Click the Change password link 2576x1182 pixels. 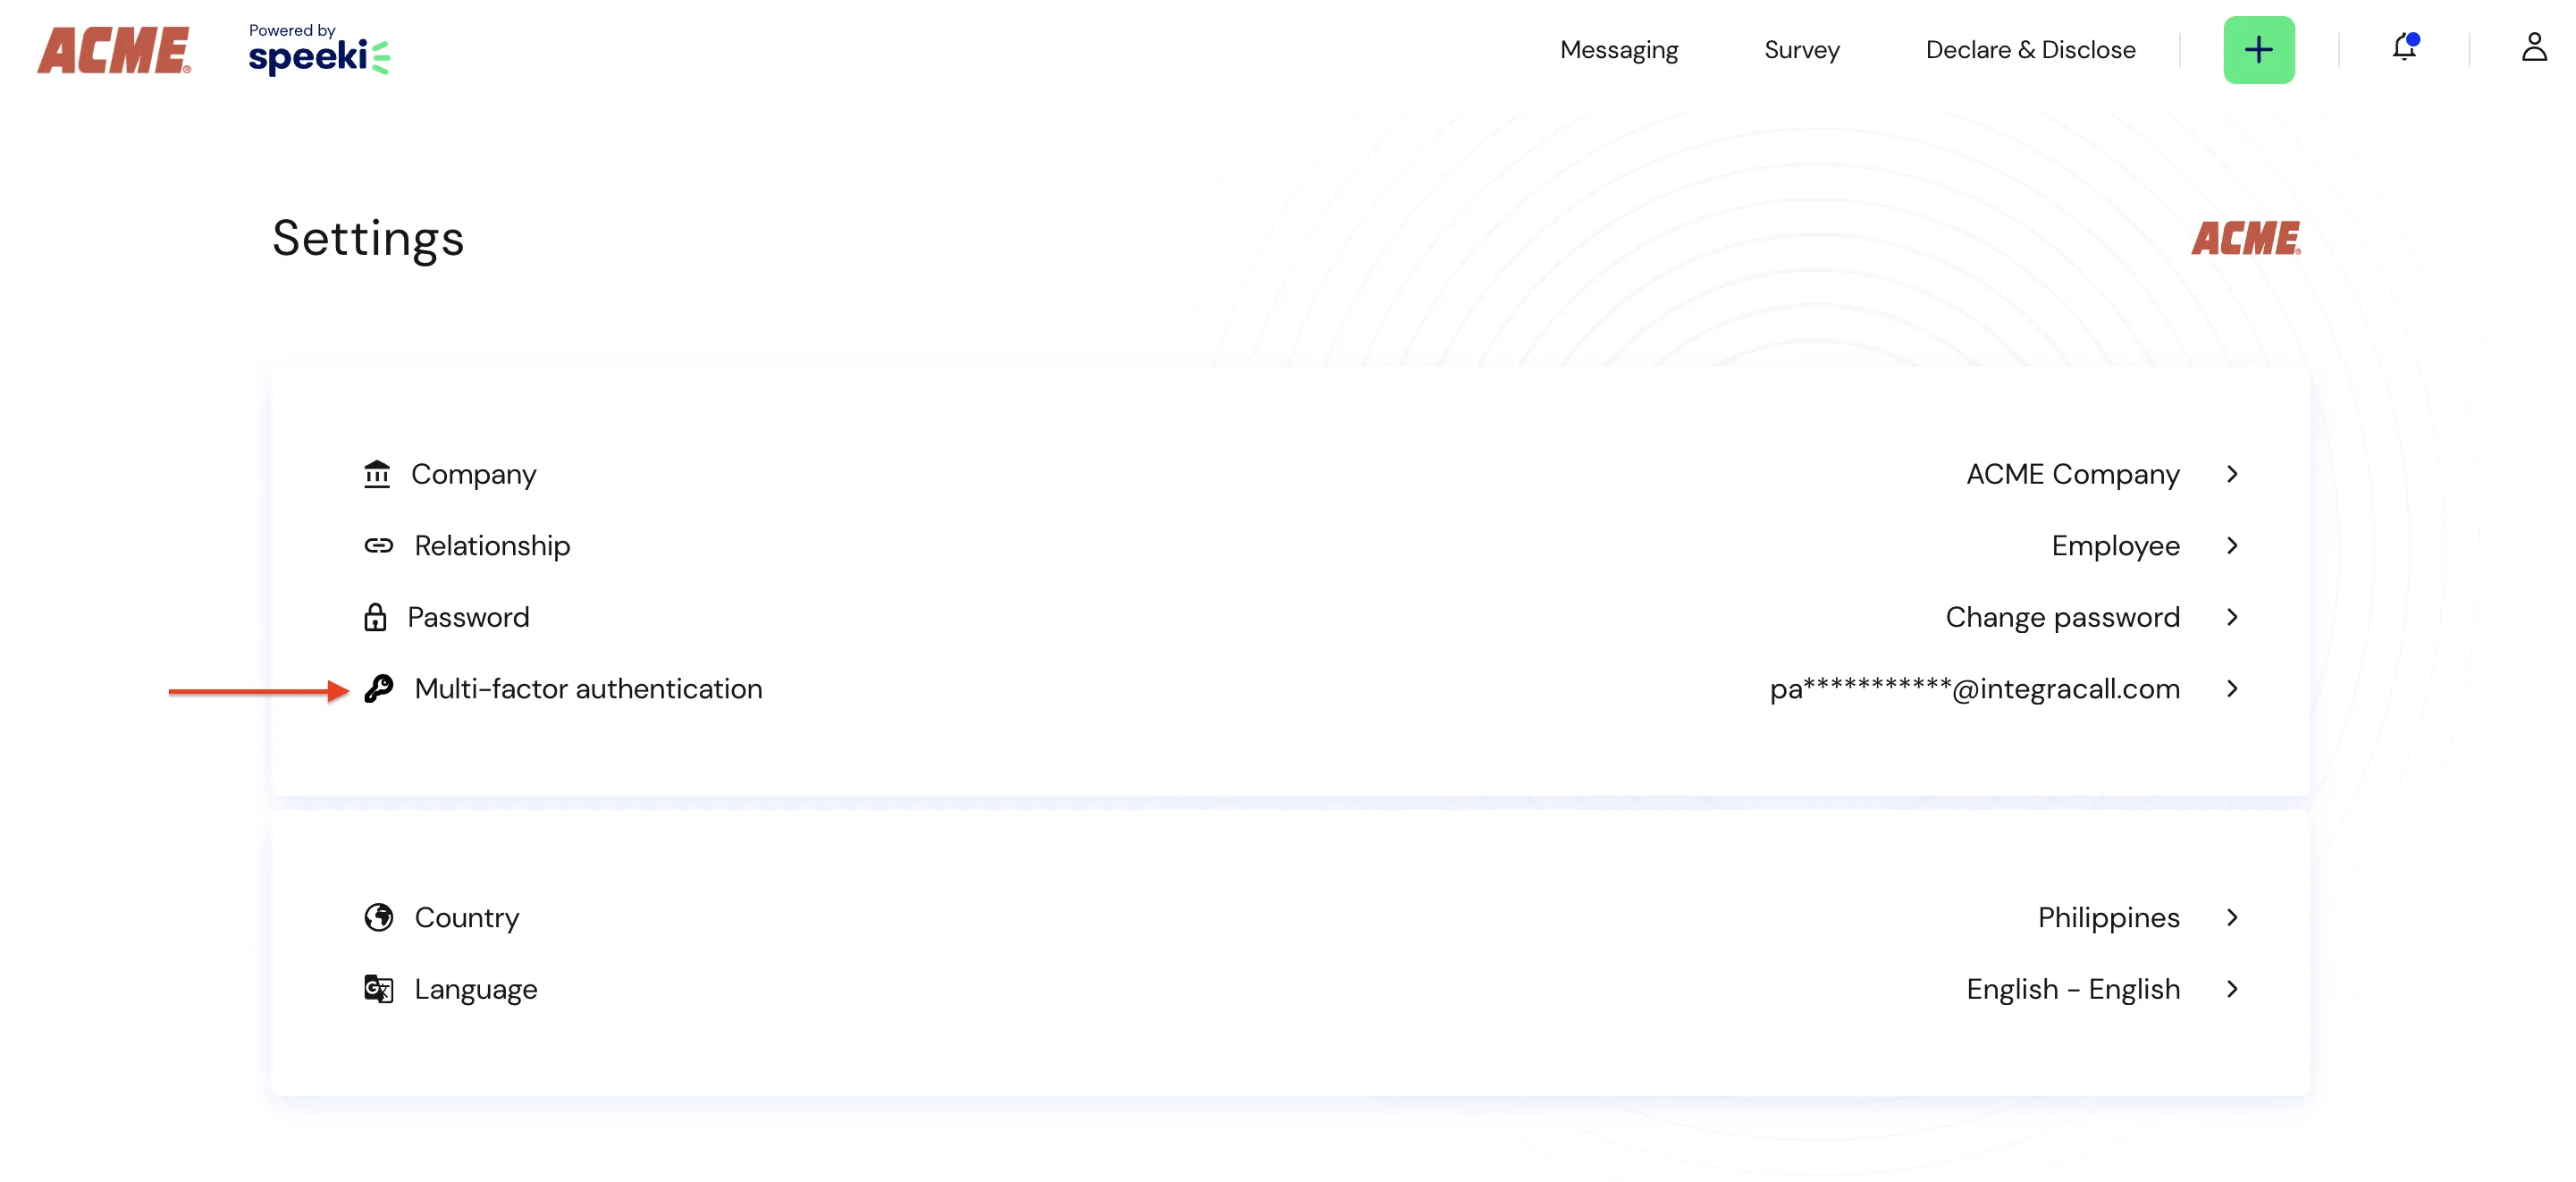[2060, 616]
